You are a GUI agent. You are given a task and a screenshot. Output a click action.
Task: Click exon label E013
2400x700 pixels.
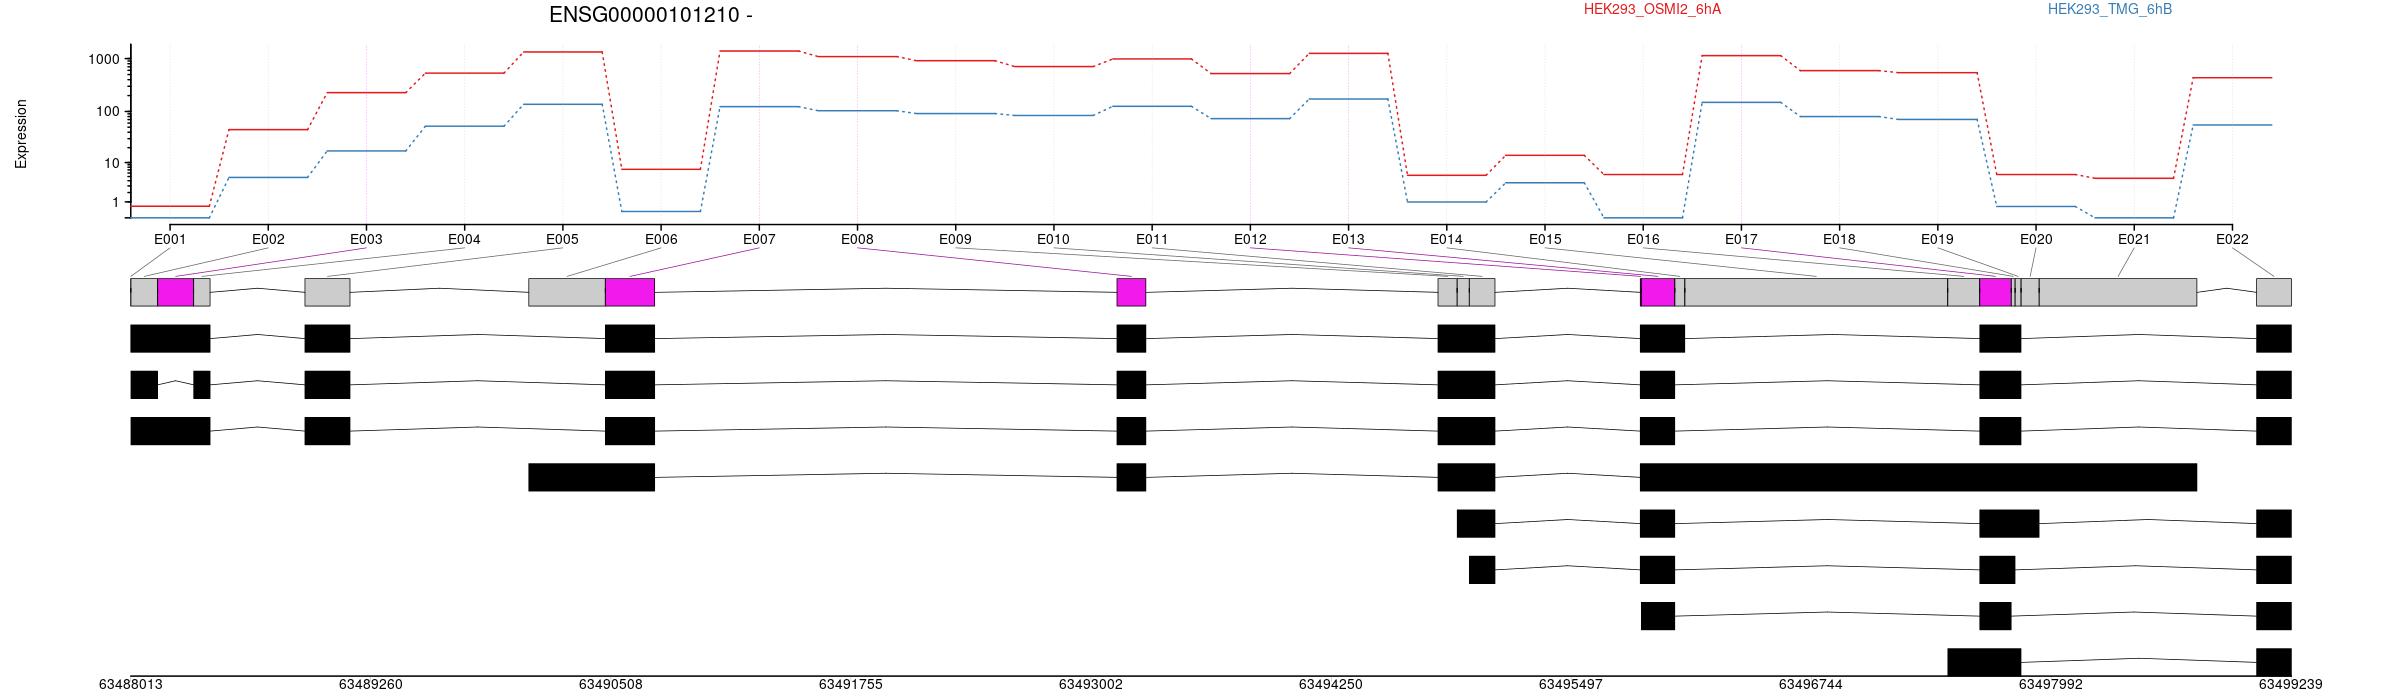pos(1348,239)
